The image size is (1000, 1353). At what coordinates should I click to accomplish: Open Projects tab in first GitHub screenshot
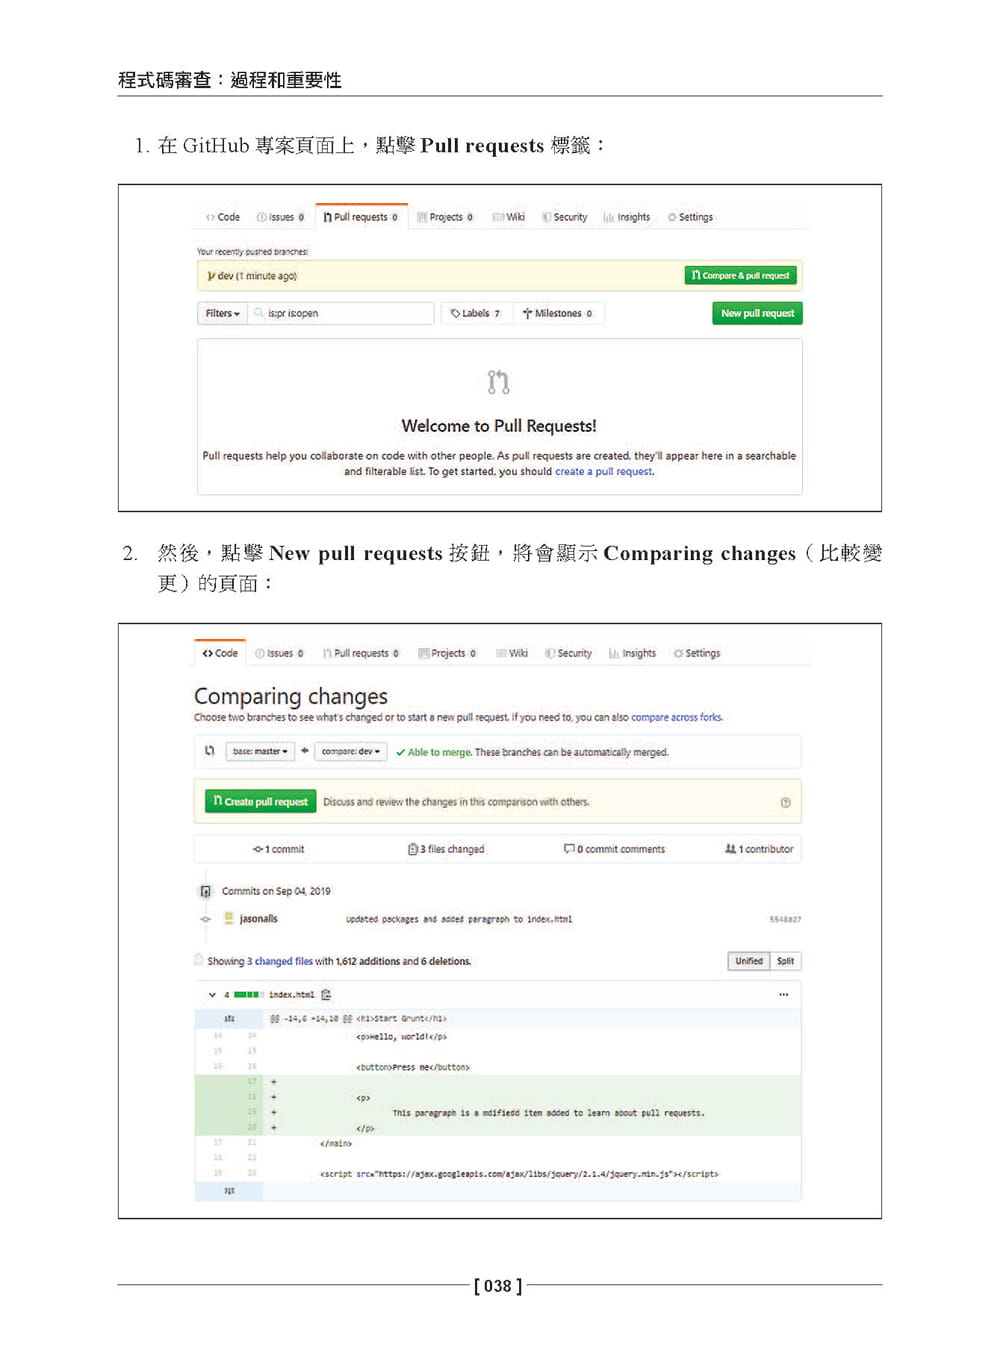tap(445, 217)
